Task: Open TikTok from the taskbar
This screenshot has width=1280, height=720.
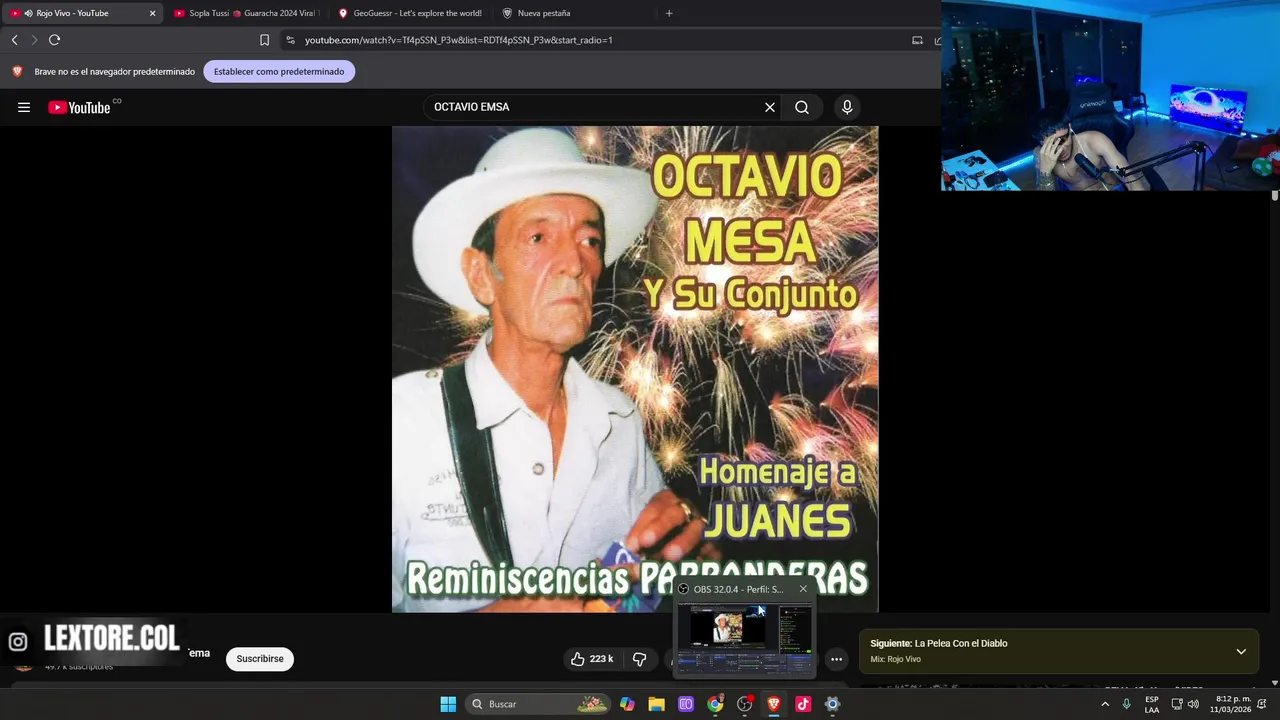Action: (x=803, y=704)
